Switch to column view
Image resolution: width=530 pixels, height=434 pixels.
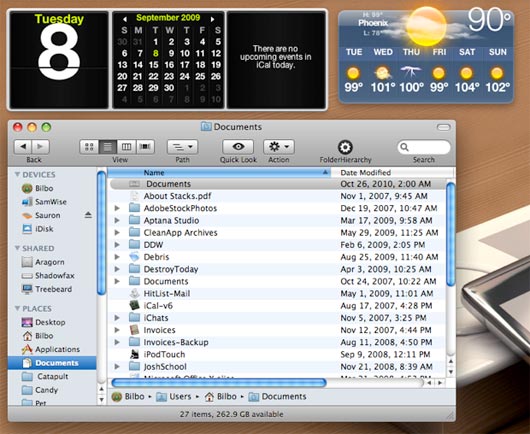126,147
